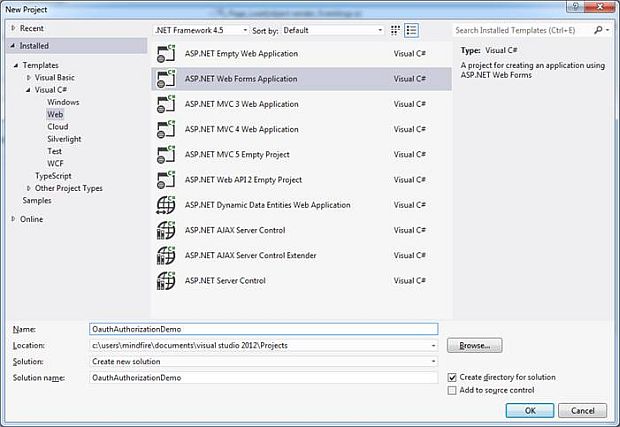Select ASP.NET MVC 5 Empty Project text

(237, 155)
